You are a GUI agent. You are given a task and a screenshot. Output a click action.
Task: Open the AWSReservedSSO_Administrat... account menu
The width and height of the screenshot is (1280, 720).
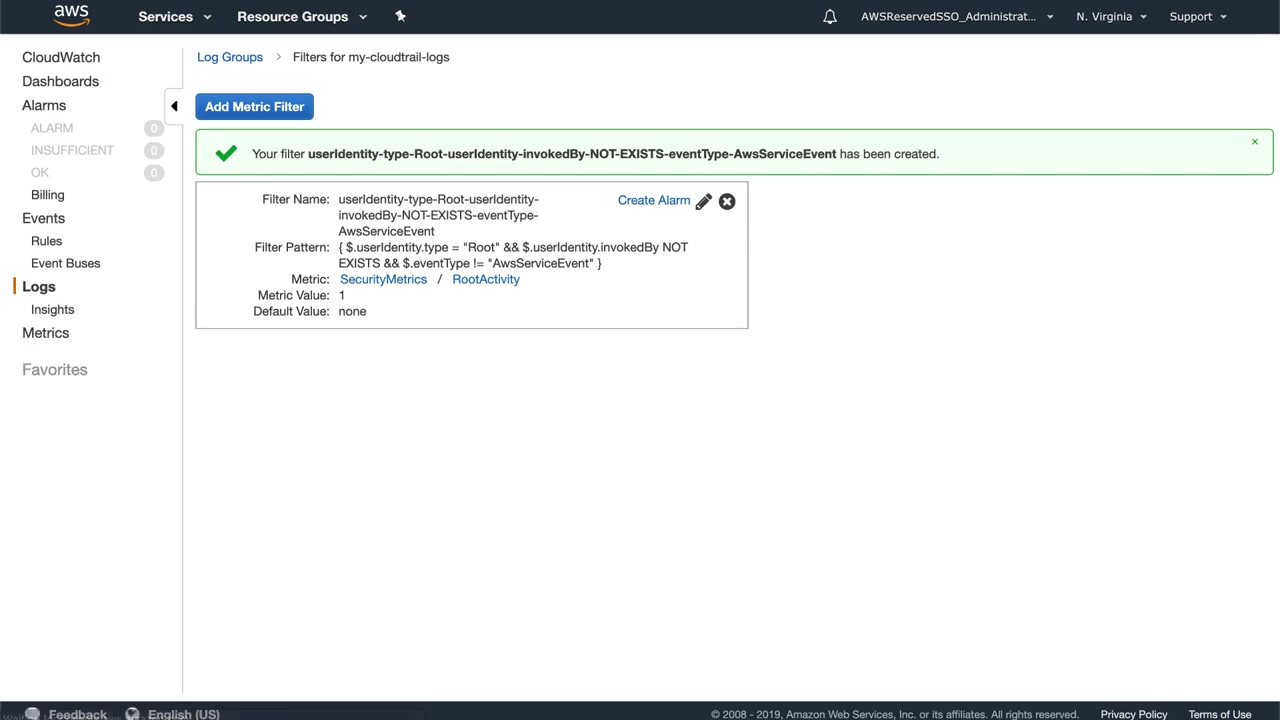click(957, 16)
